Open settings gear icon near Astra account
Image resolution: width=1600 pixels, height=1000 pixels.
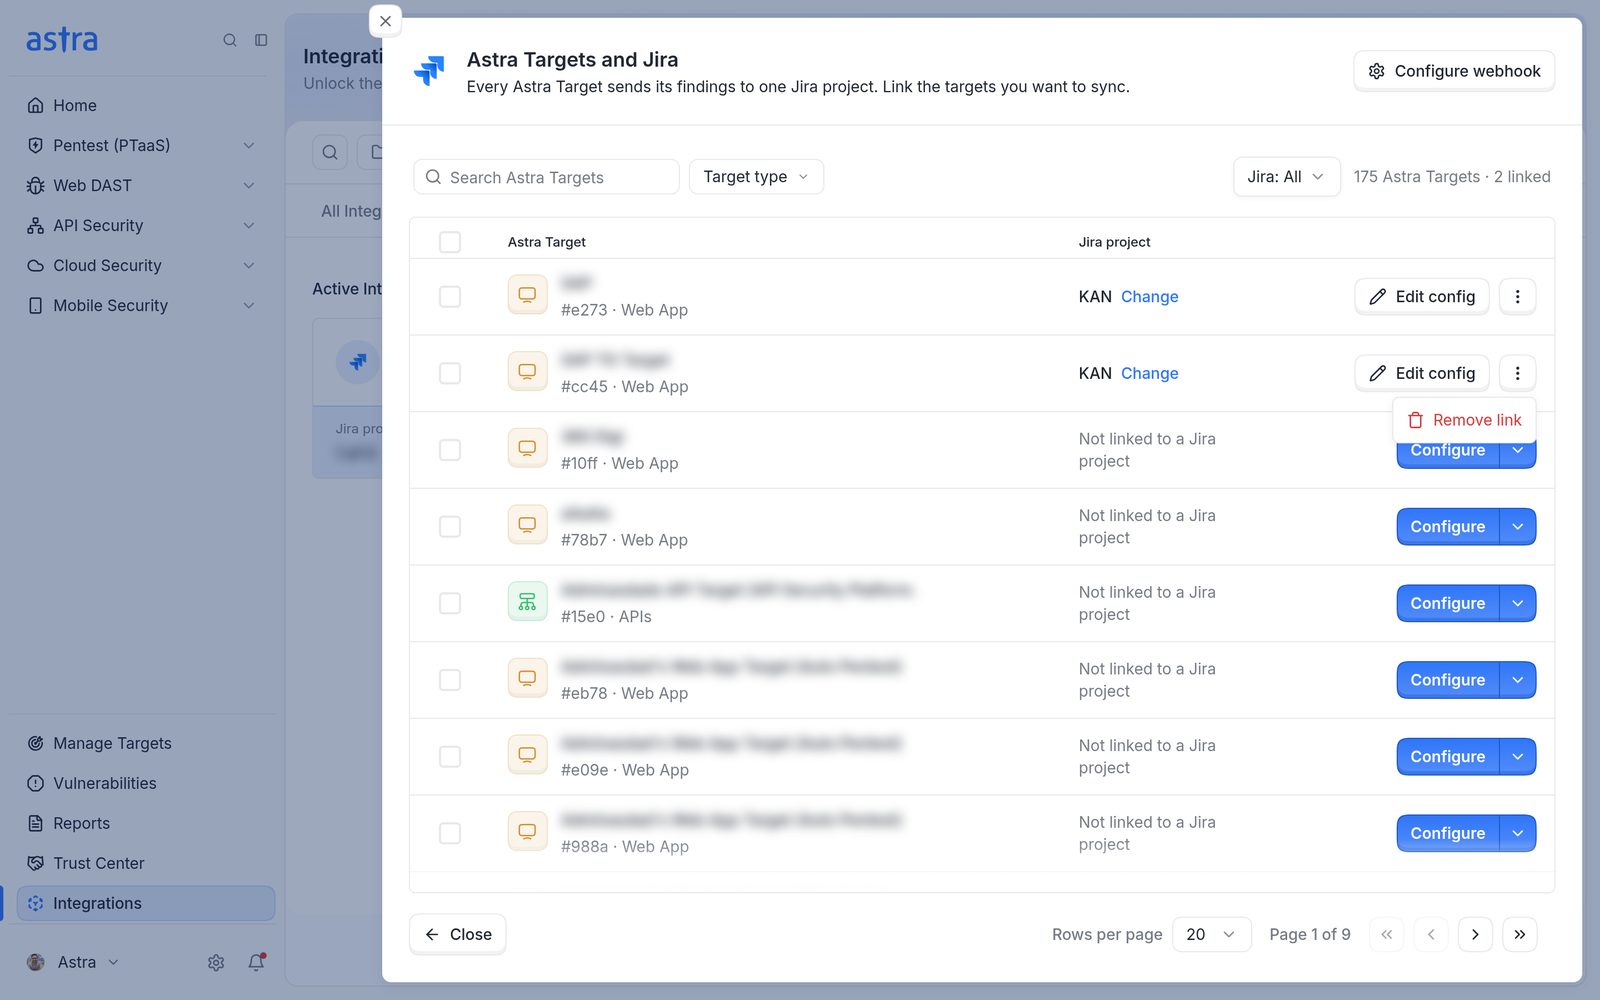point(216,962)
